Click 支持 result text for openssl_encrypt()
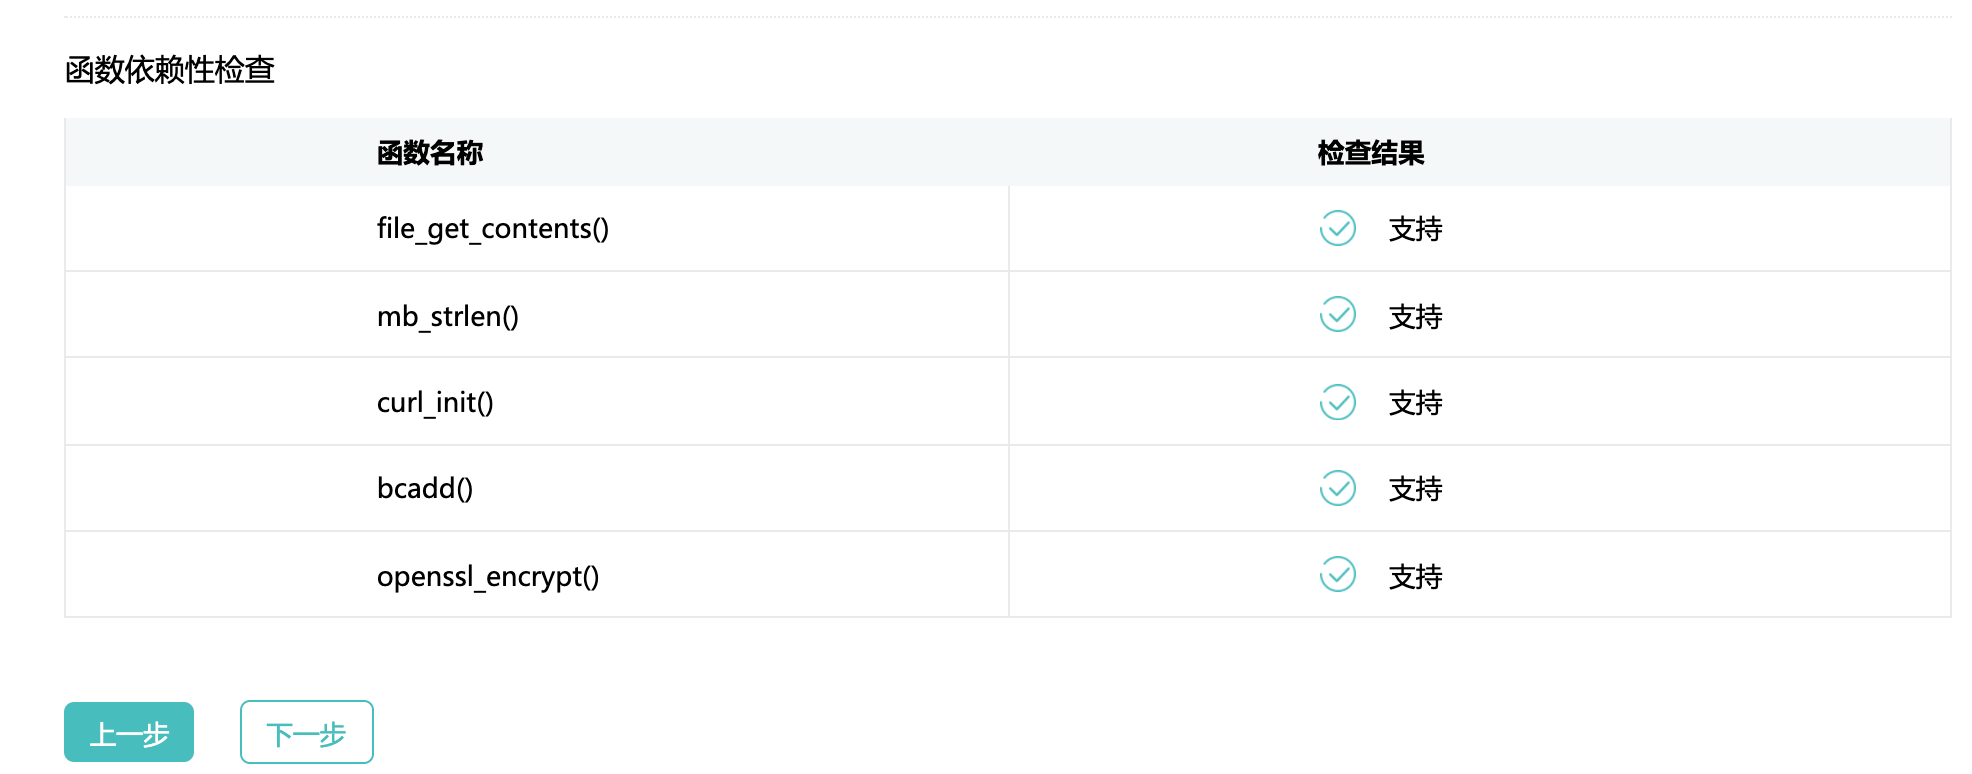Screen dimensions: 1972x774 1415,576
